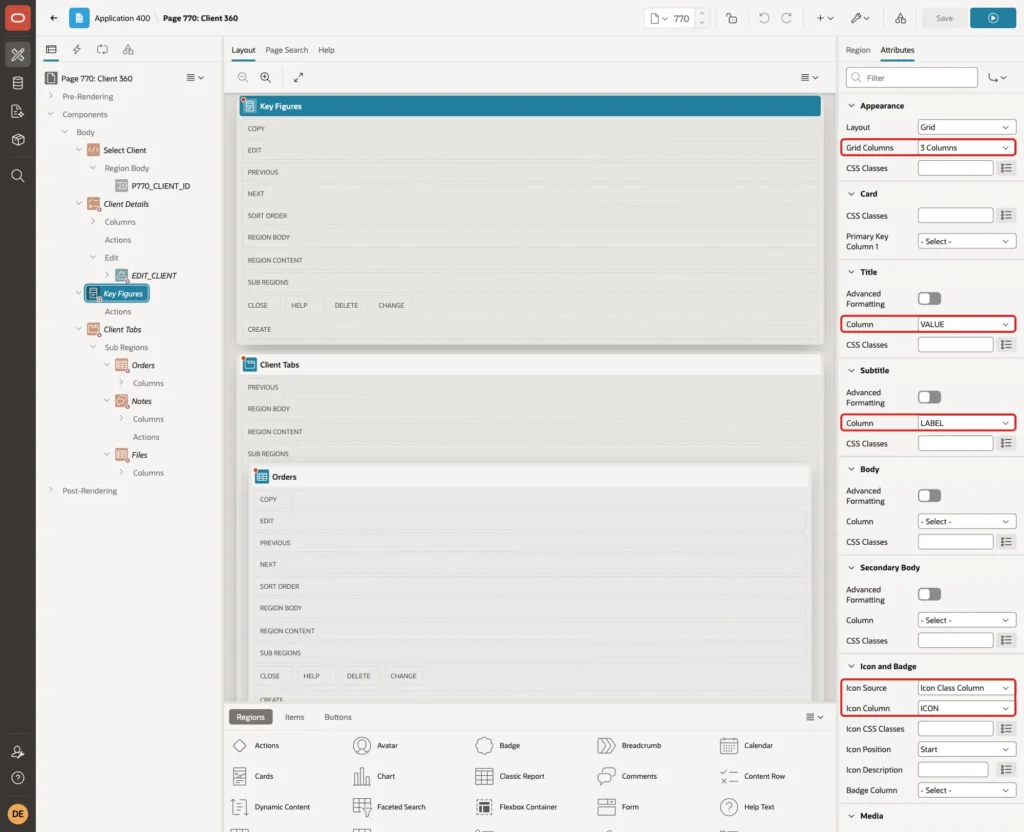
Task: Open the DE user avatar menu
Action: [18, 814]
